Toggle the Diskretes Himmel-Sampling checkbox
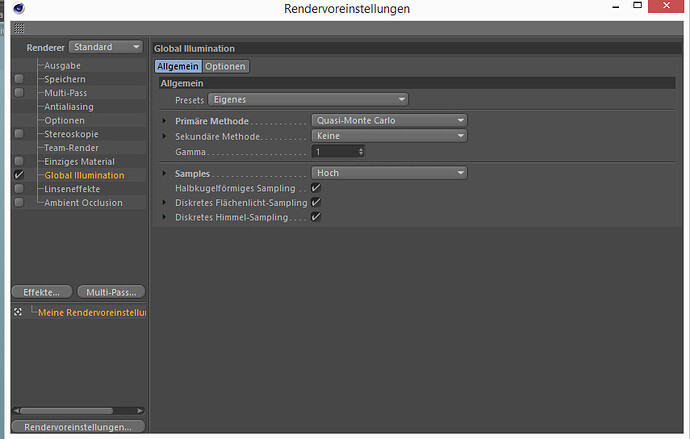Image resolution: width=690 pixels, height=439 pixels. click(x=316, y=217)
